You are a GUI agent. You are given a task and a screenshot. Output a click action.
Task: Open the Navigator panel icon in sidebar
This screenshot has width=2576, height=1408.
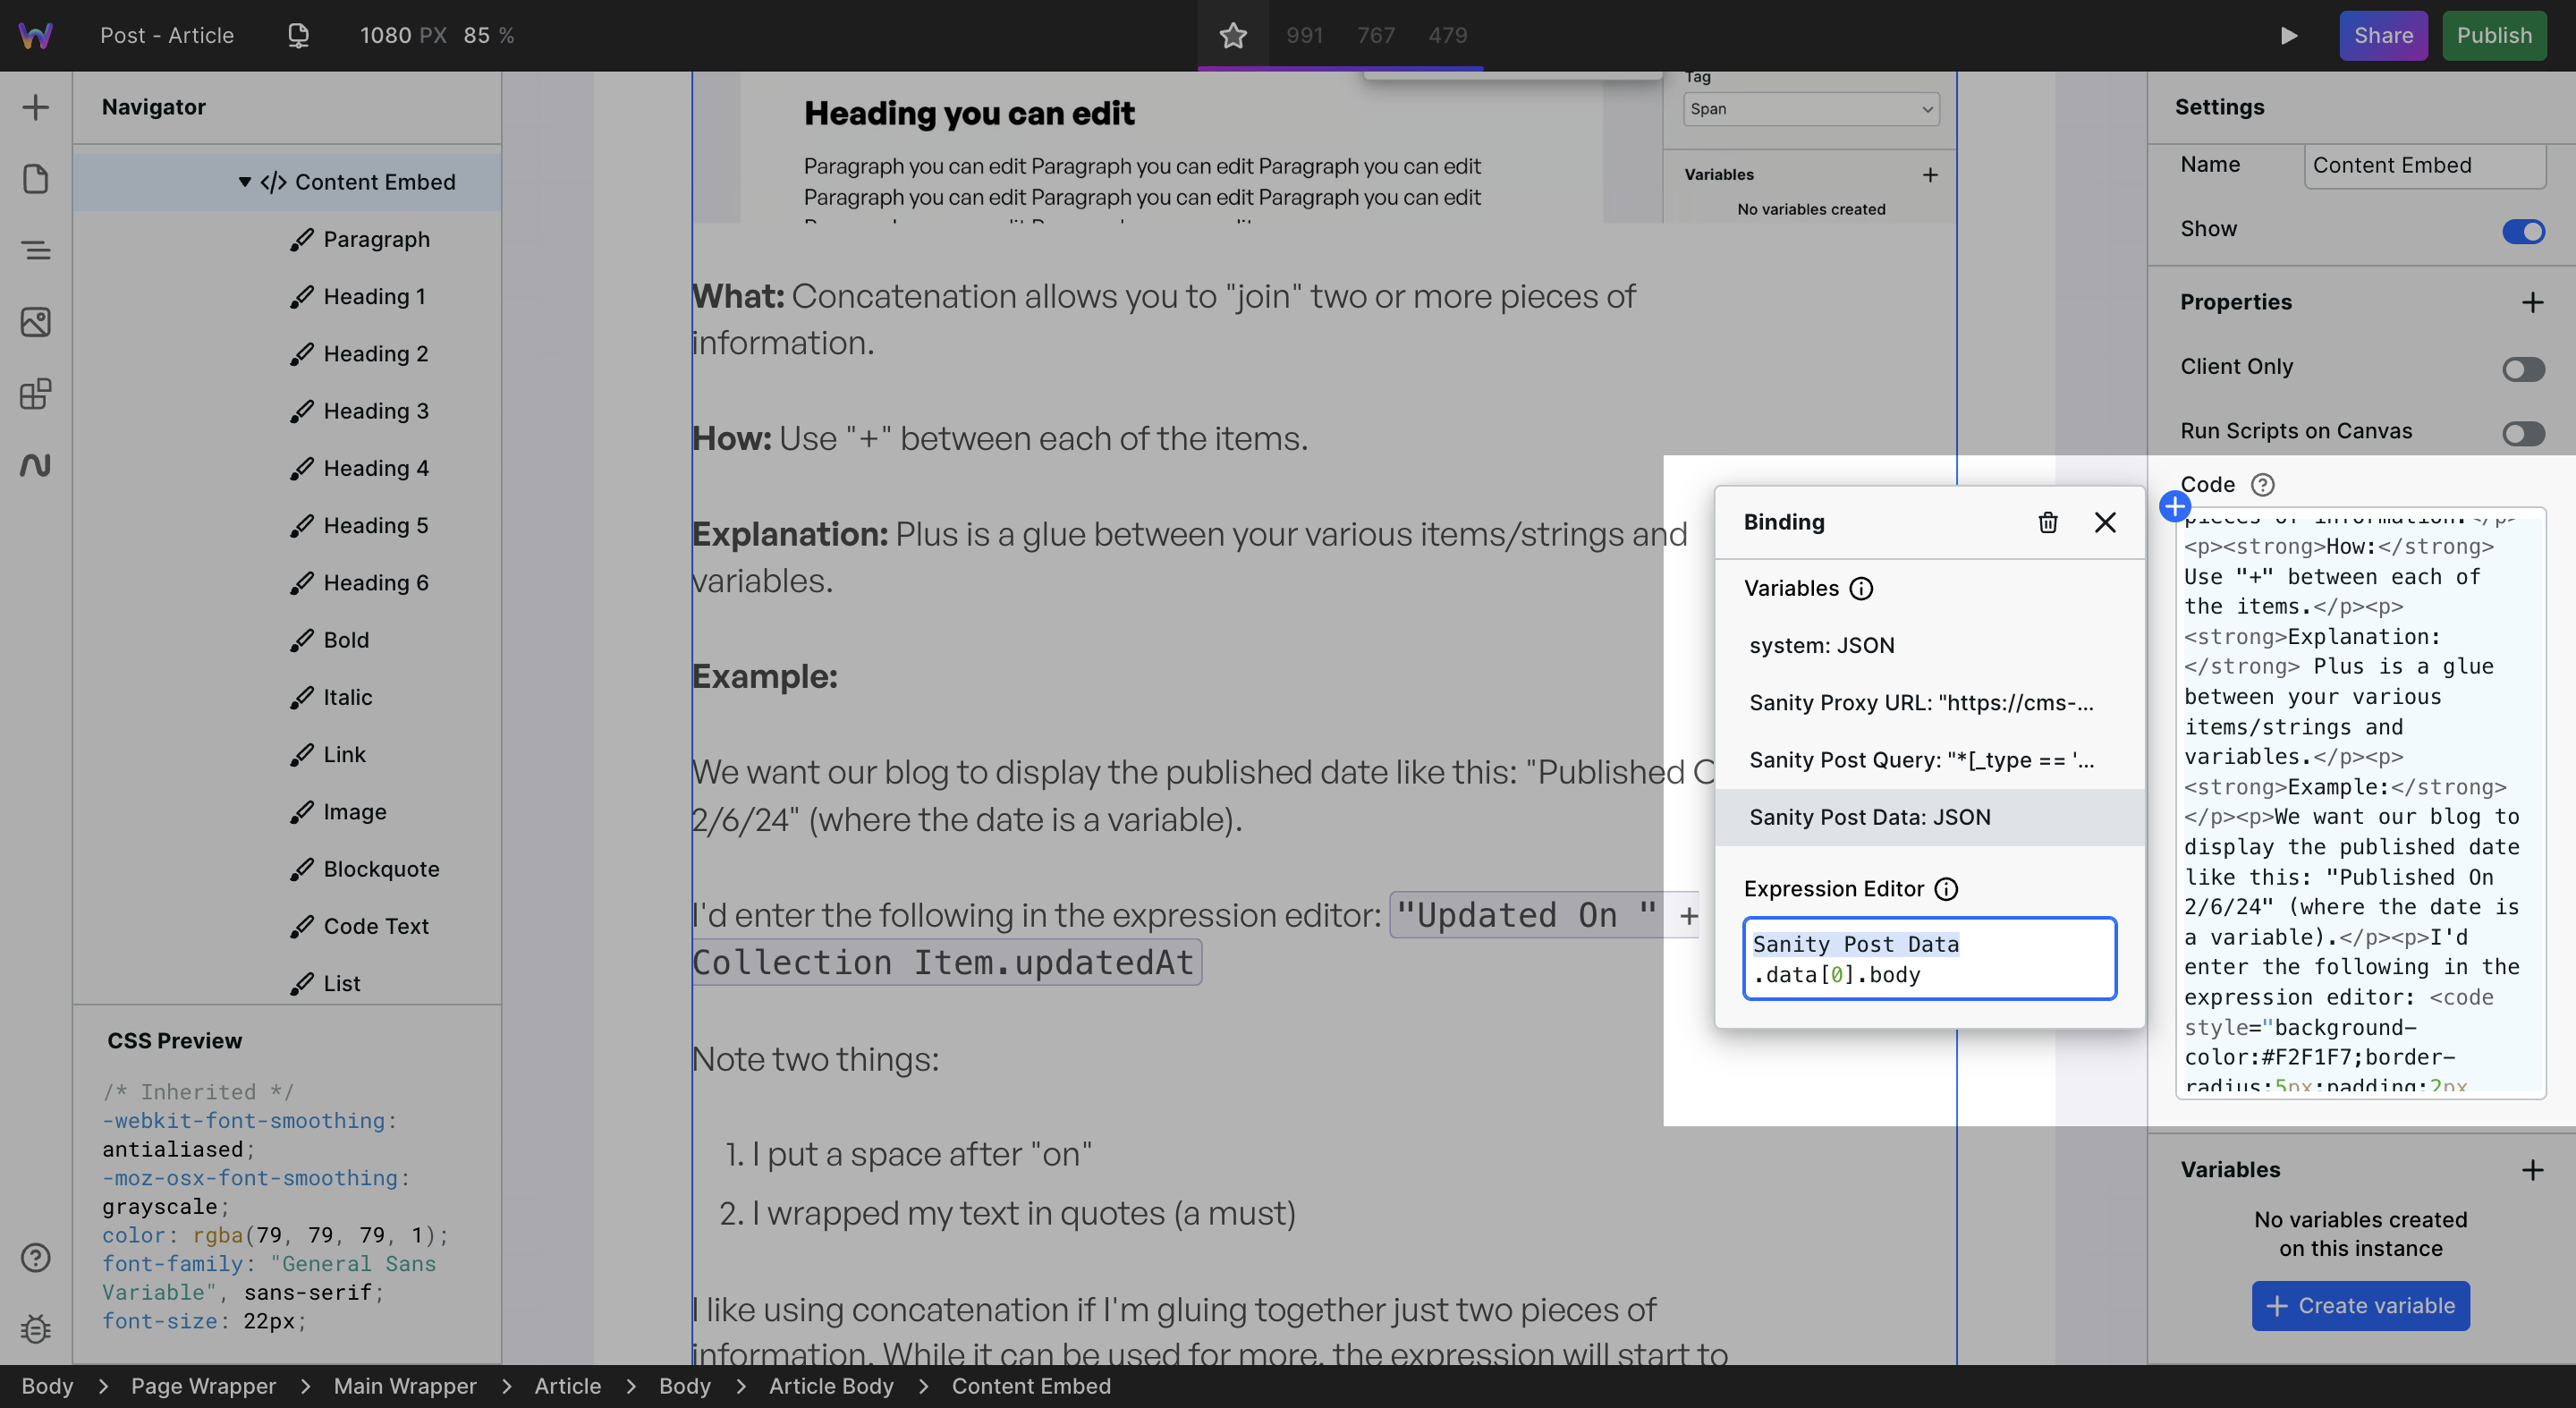(x=36, y=250)
